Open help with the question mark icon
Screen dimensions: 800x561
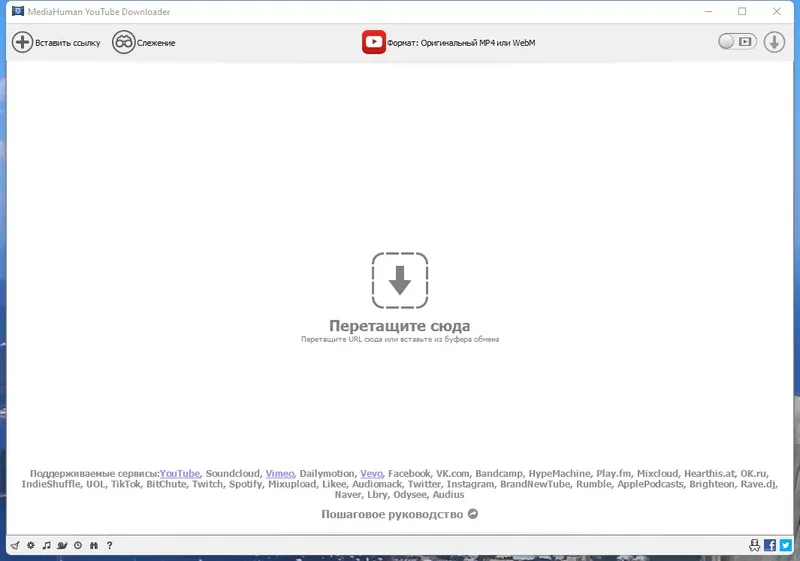(109, 545)
